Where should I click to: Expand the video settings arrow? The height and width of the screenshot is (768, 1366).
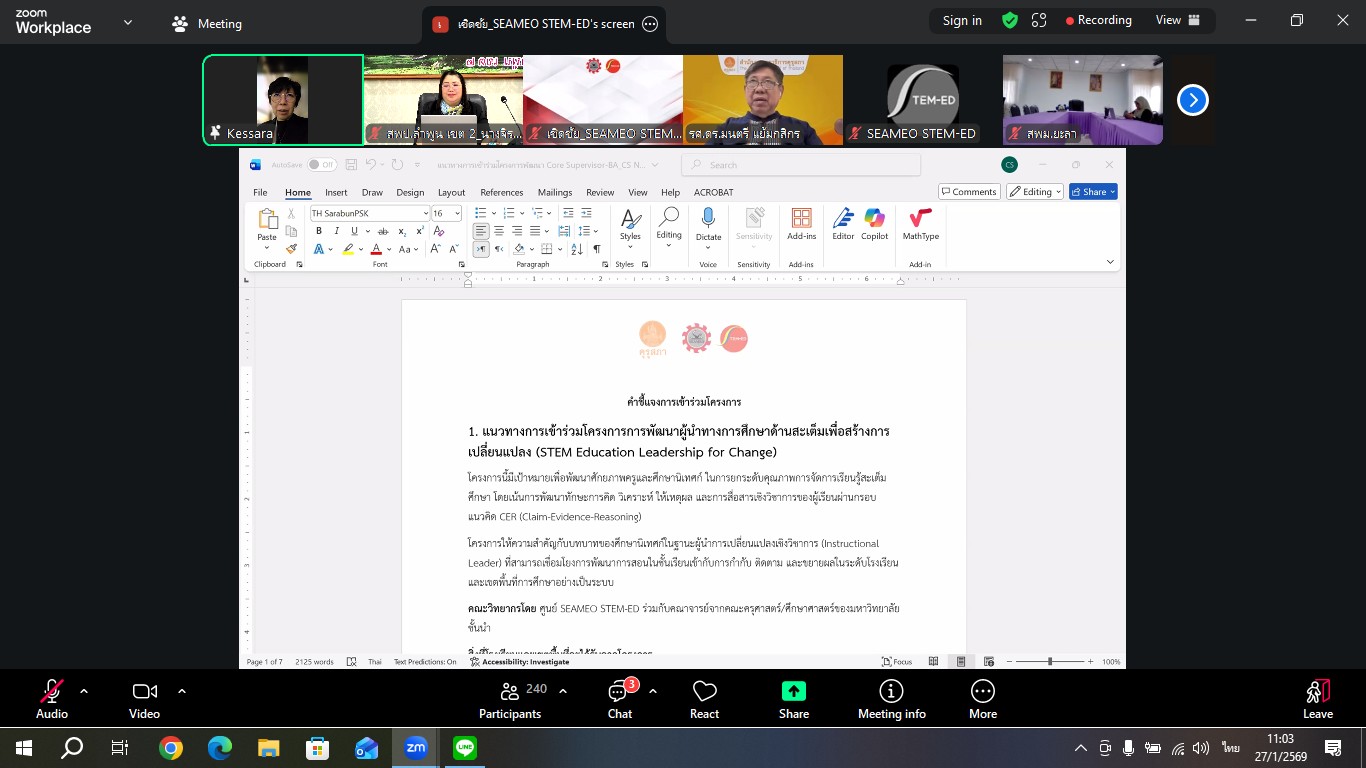tap(182, 690)
